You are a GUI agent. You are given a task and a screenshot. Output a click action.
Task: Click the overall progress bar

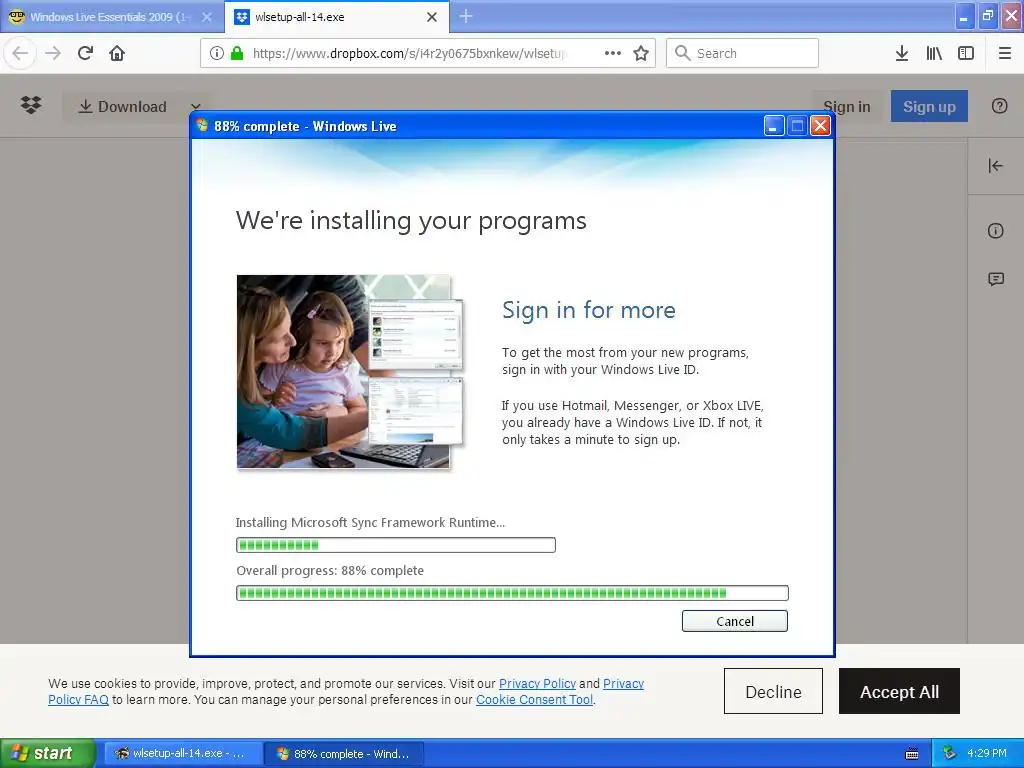(x=512, y=593)
